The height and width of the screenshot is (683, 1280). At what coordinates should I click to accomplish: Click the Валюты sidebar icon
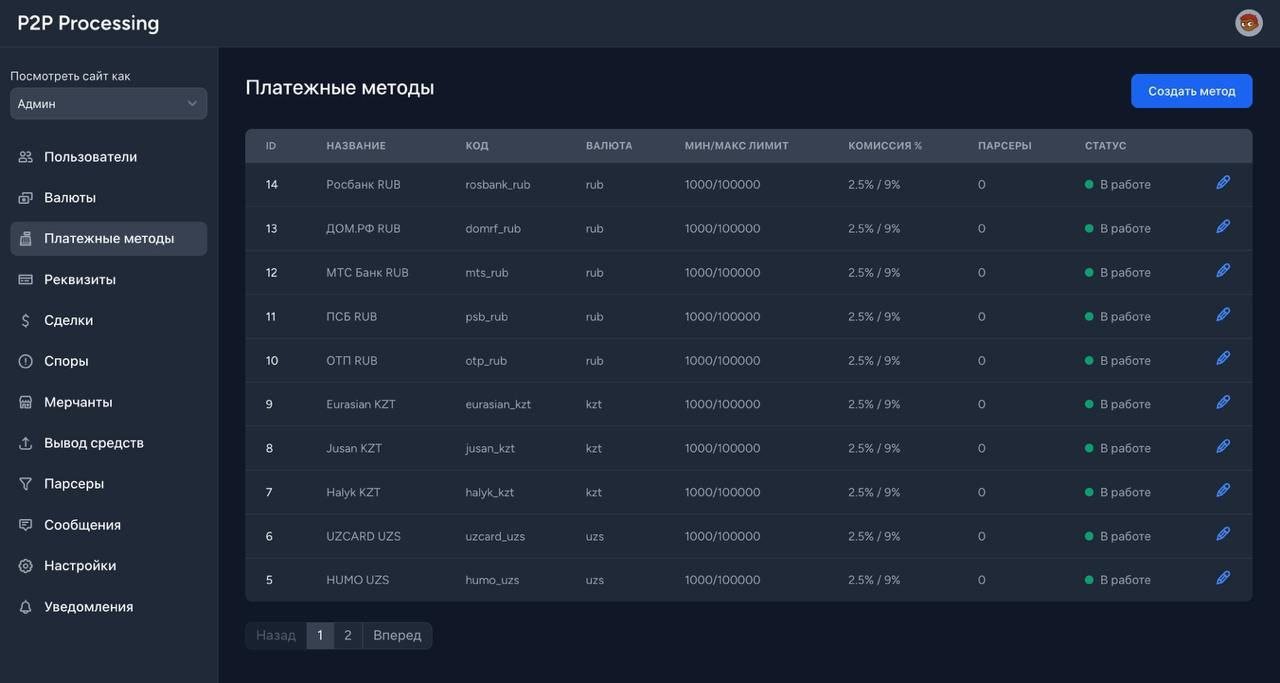click(26, 198)
